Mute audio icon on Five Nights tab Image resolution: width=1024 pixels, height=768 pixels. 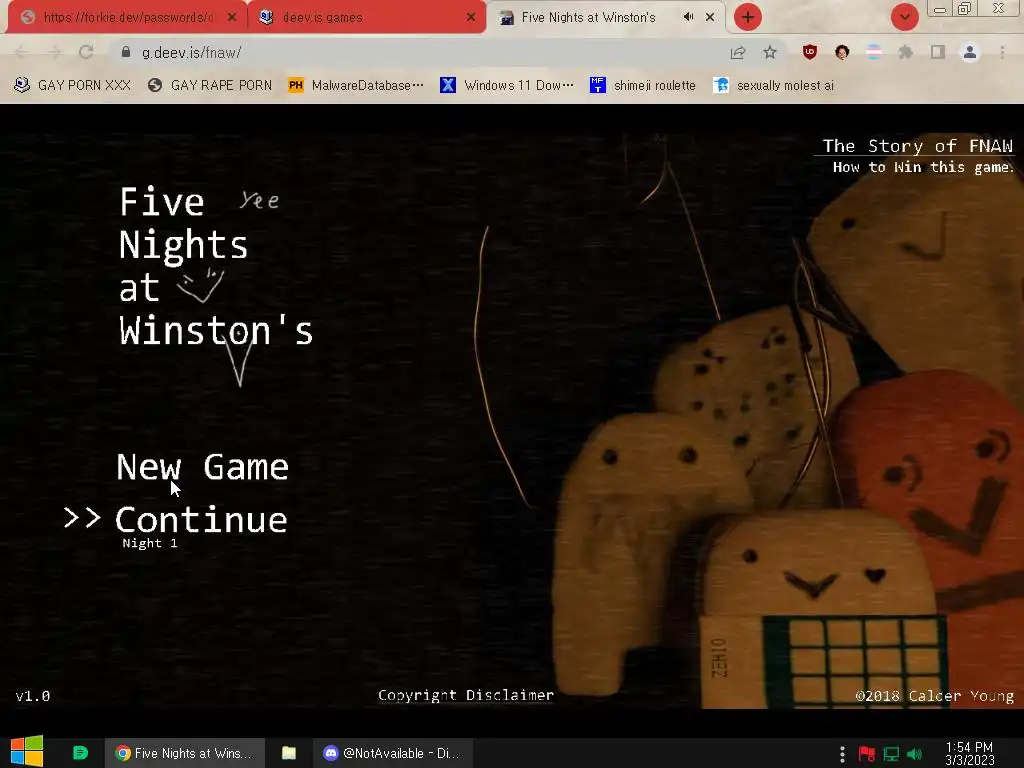[x=688, y=17]
